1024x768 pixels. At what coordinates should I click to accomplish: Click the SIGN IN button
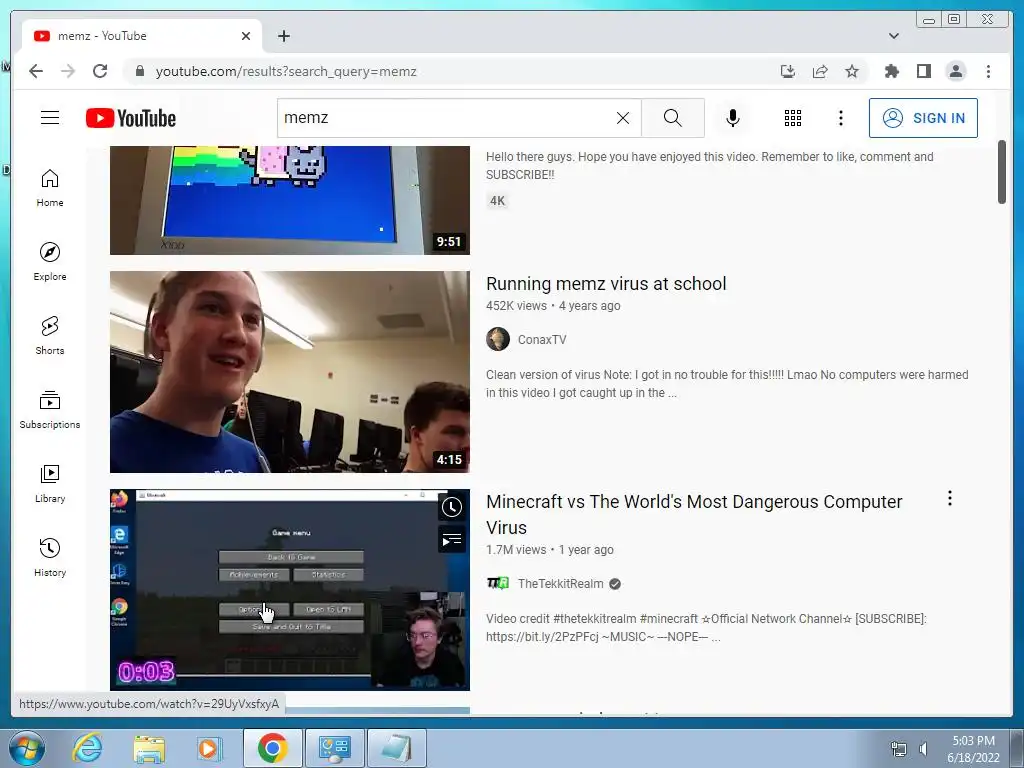coord(923,118)
